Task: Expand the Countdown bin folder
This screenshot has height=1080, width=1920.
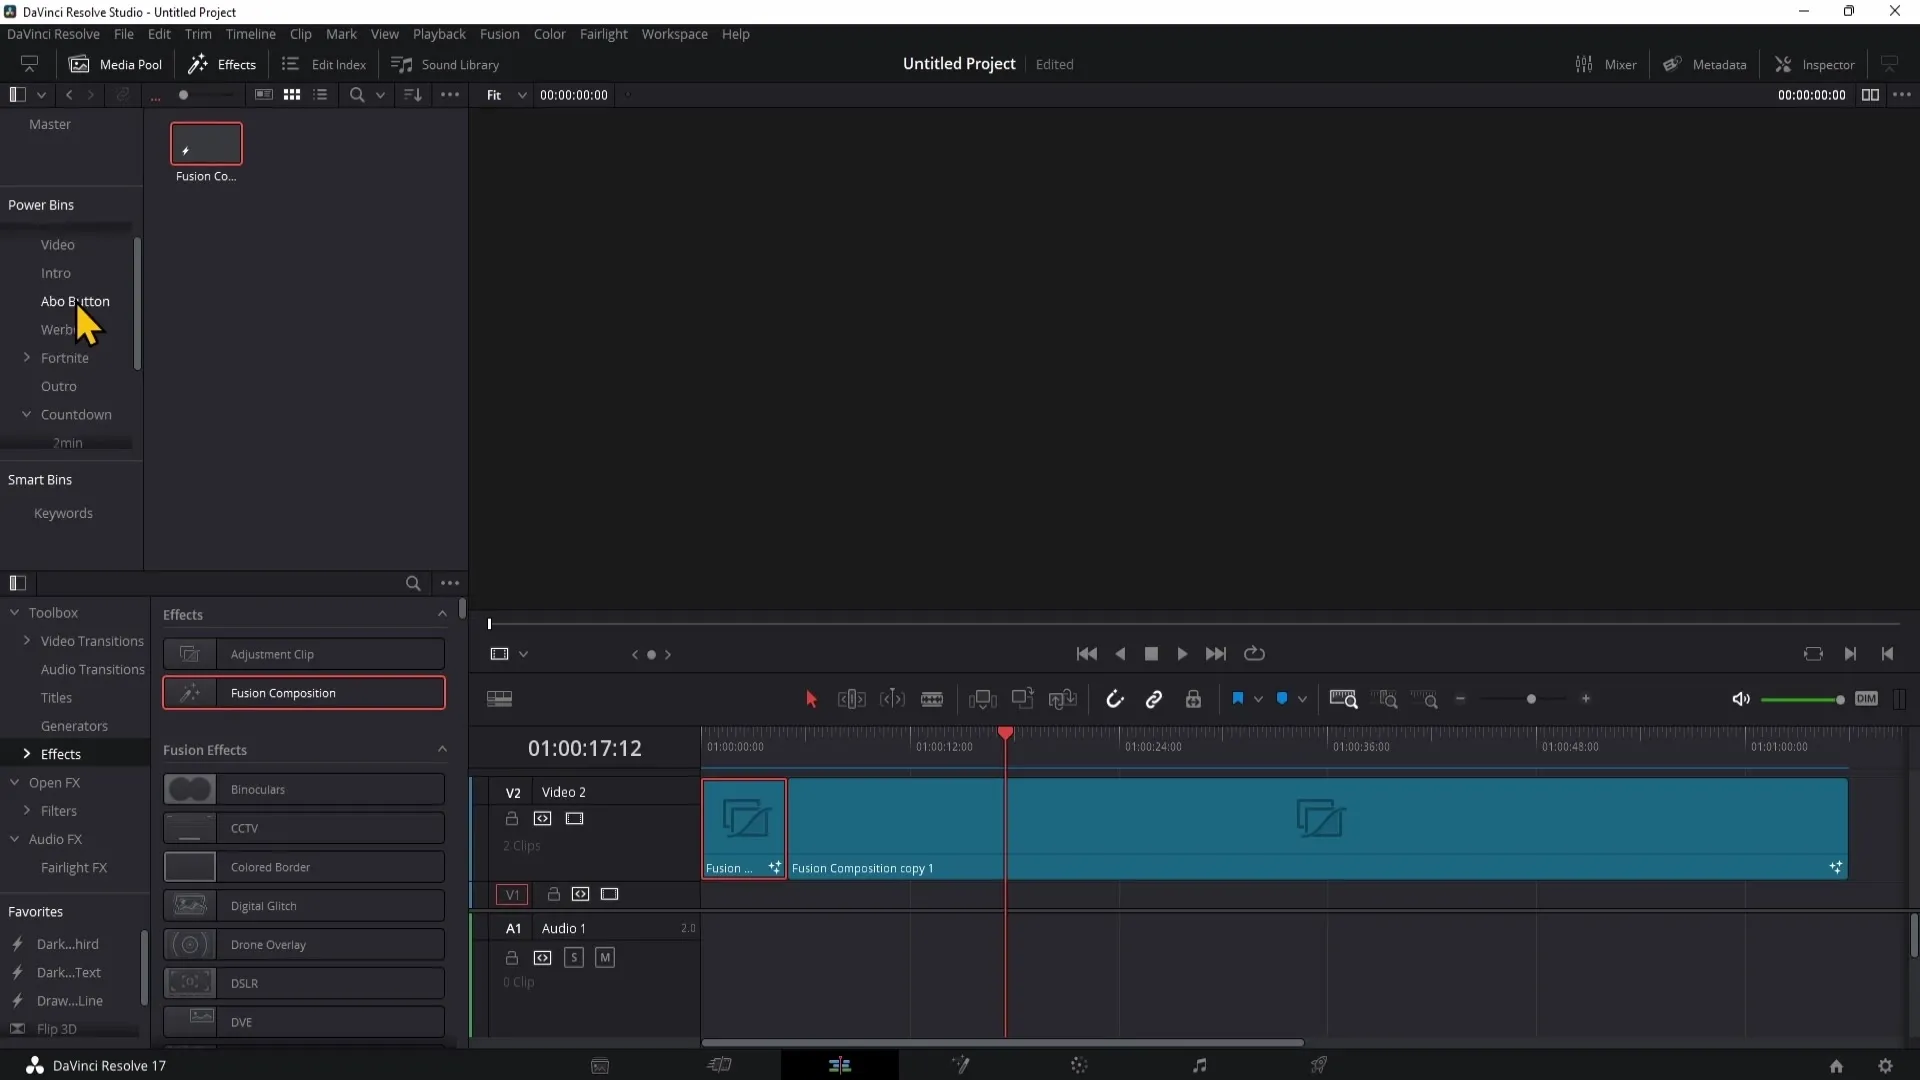Action: [x=26, y=413]
